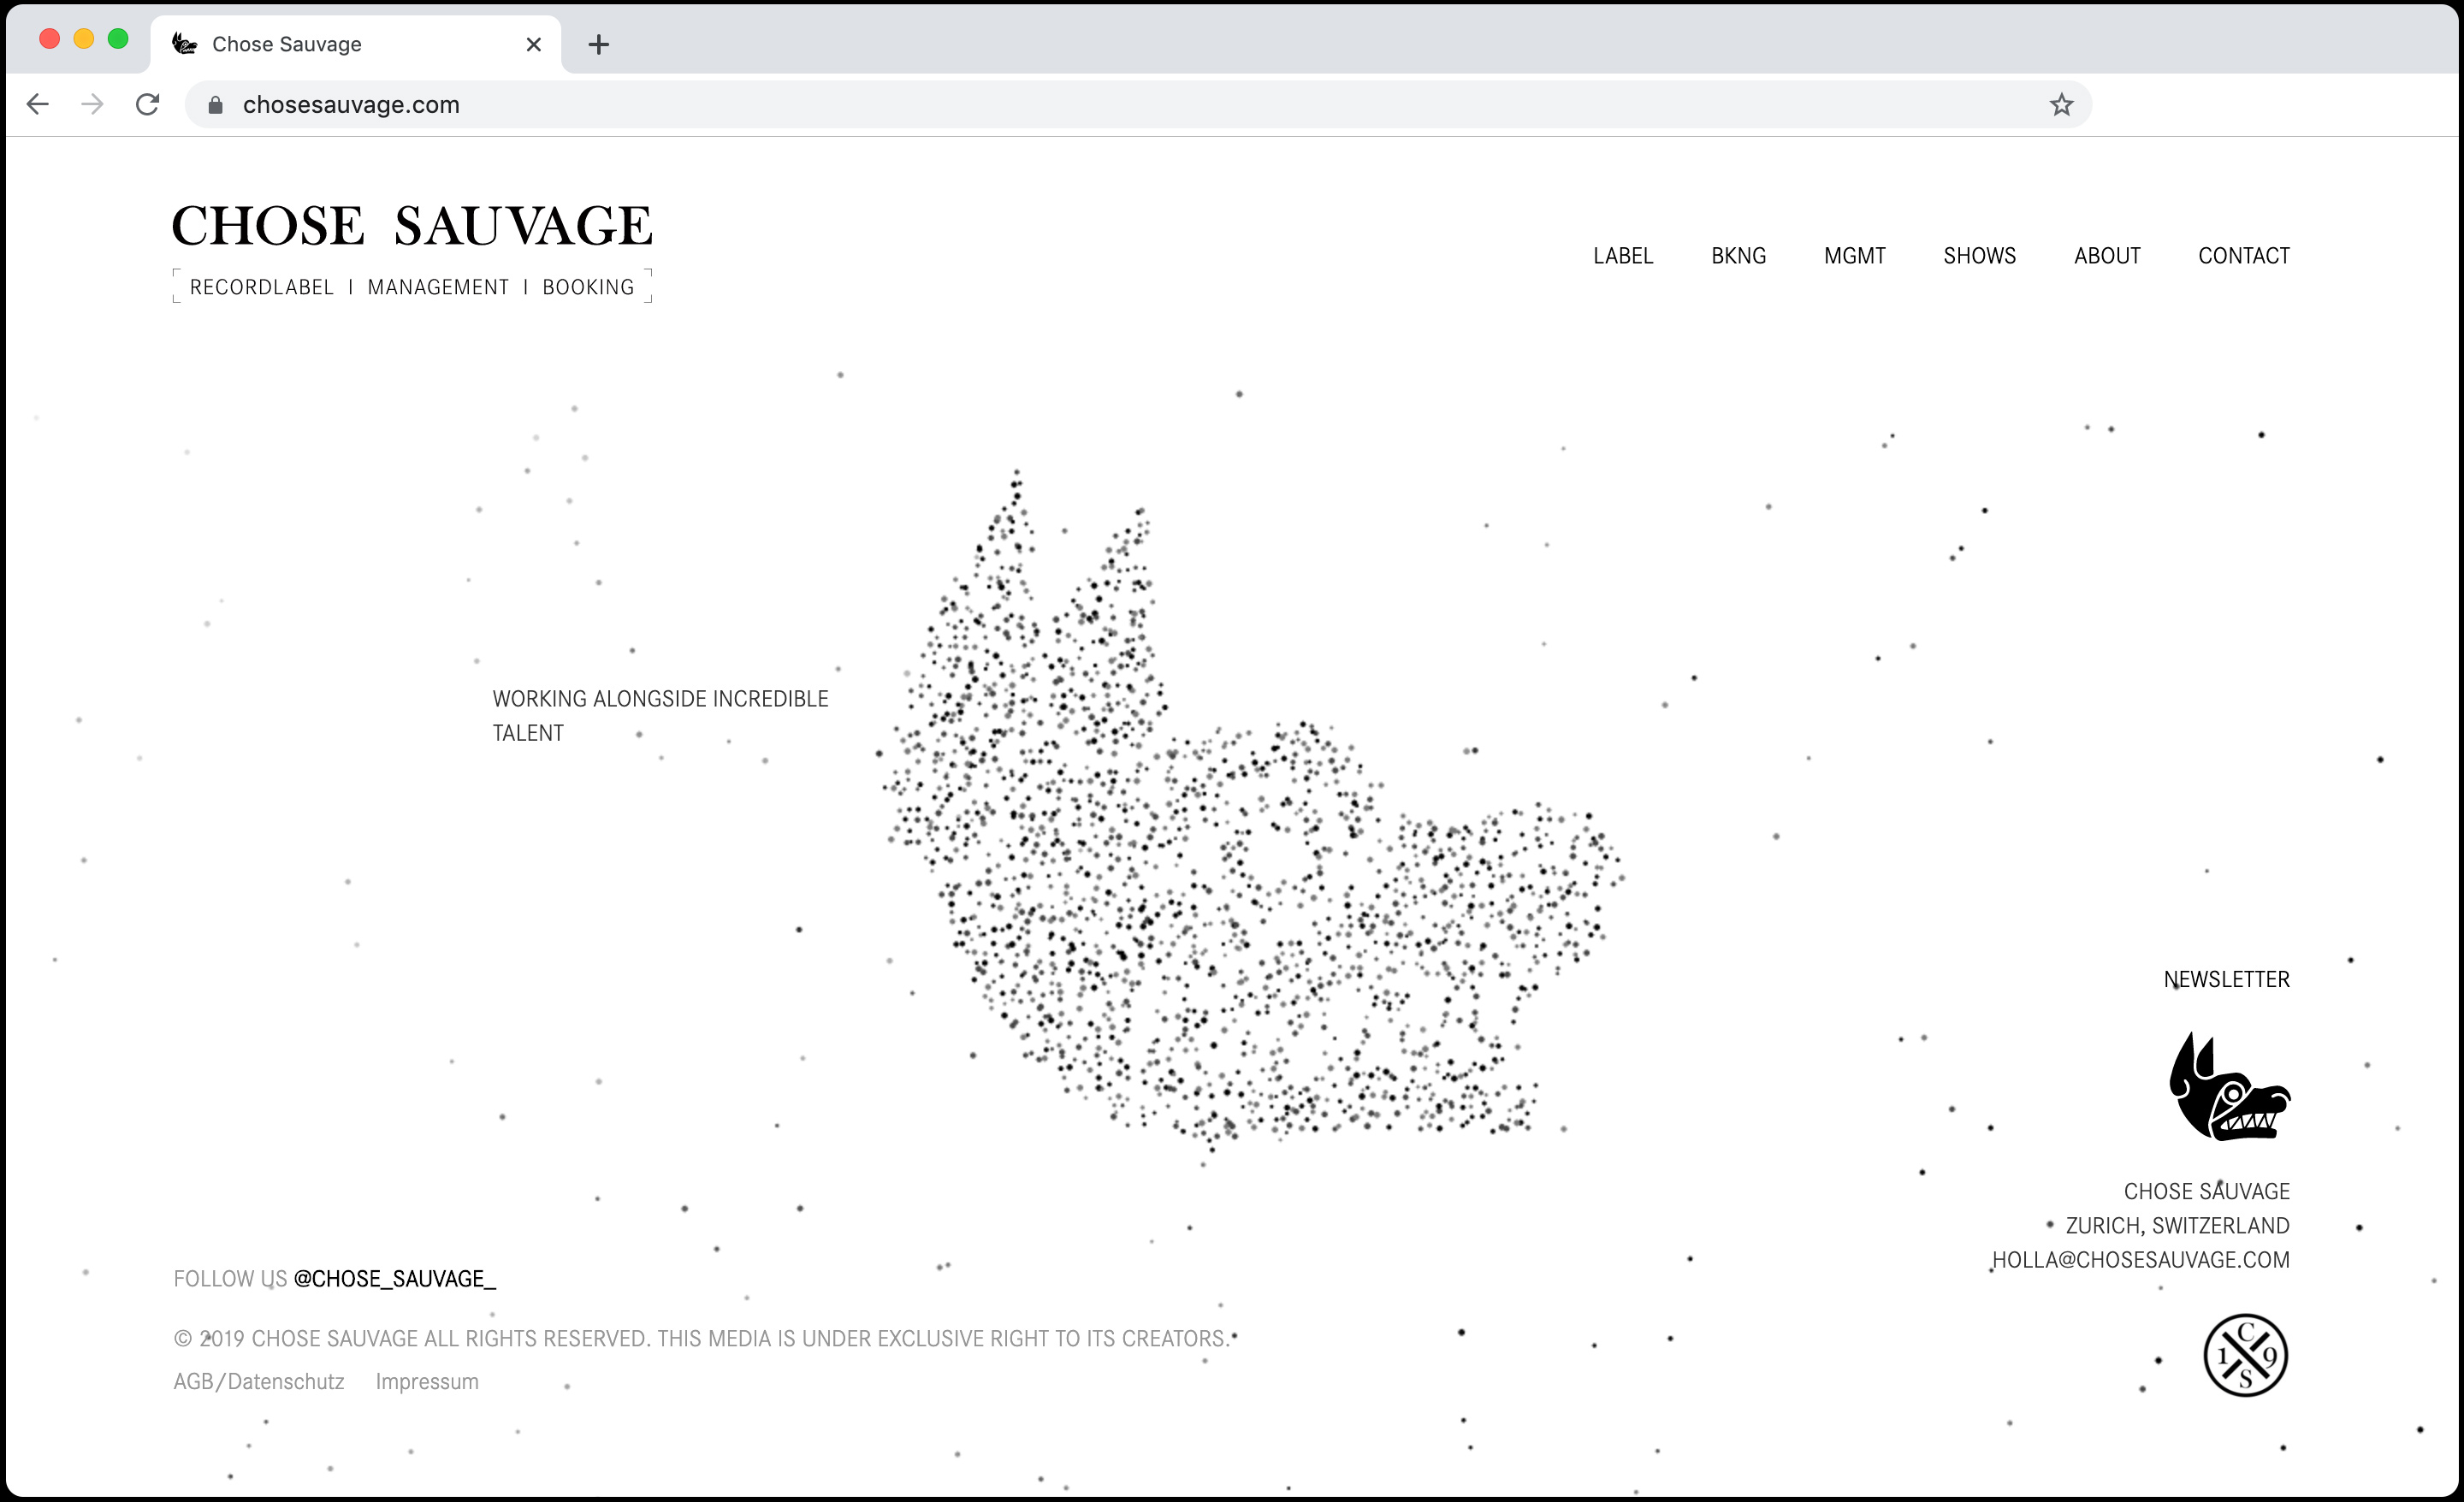The height and width of the screenshot is (1502, 2464).
Task: Go back to previous page
Action: point(38,105)
